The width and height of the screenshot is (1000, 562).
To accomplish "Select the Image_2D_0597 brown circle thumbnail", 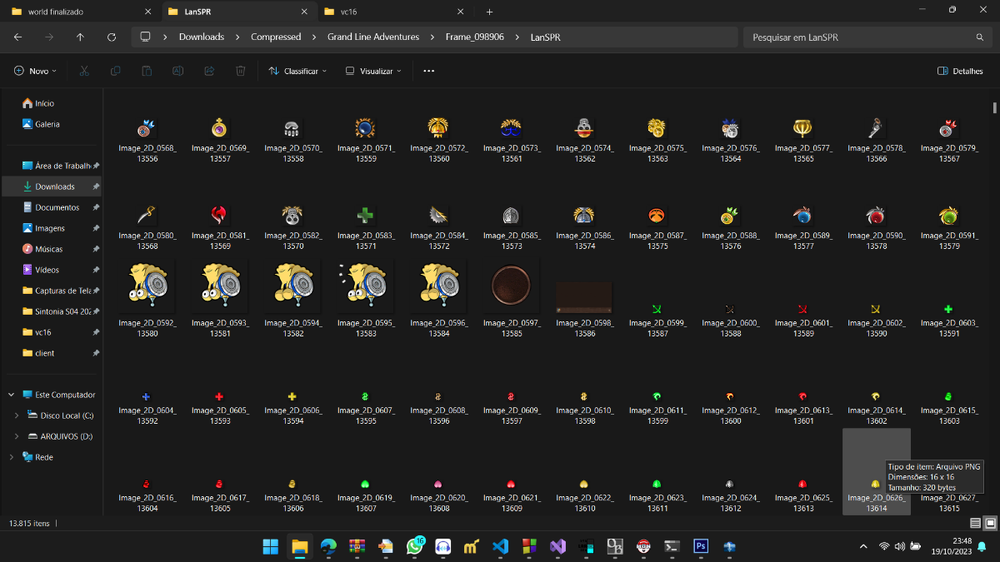I will pyautogui.click(x=512, y=287).
